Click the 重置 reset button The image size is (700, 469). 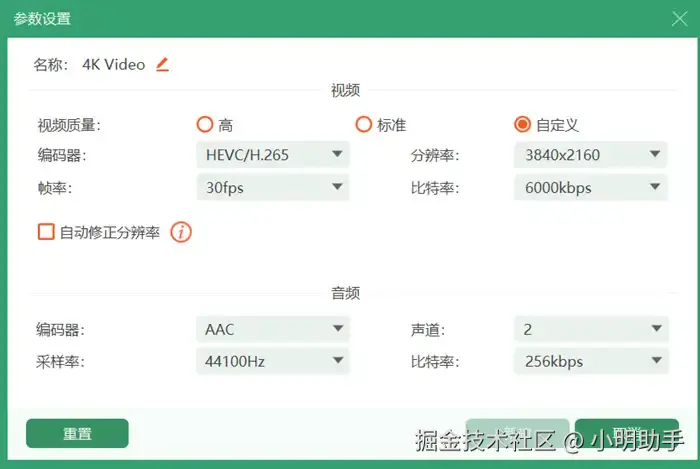[77, 433]
